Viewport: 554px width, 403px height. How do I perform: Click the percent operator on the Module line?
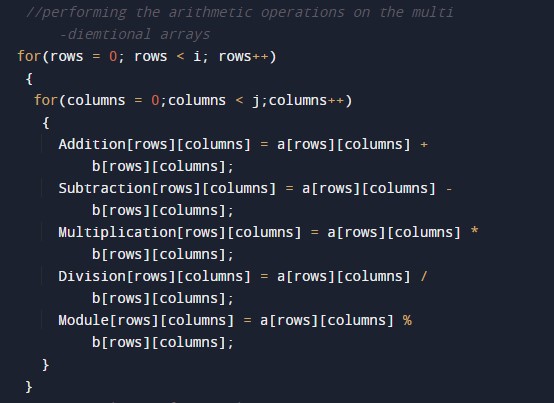pyautogui.click(x=407, y=320)
